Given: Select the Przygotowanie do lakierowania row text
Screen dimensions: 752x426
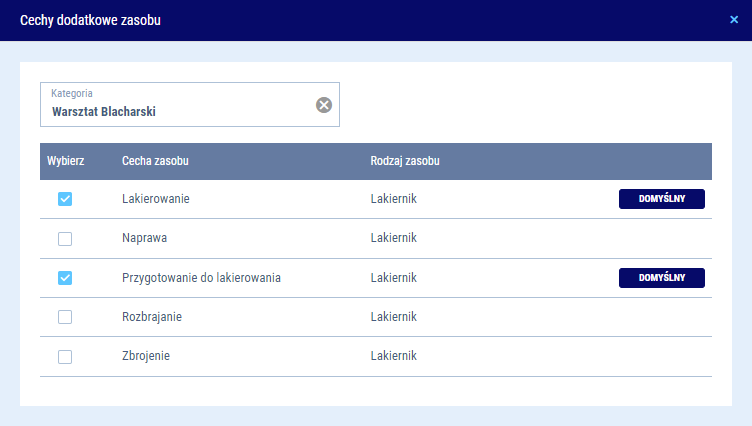Looking at the screenshot, I should click(x=201, y=278).
